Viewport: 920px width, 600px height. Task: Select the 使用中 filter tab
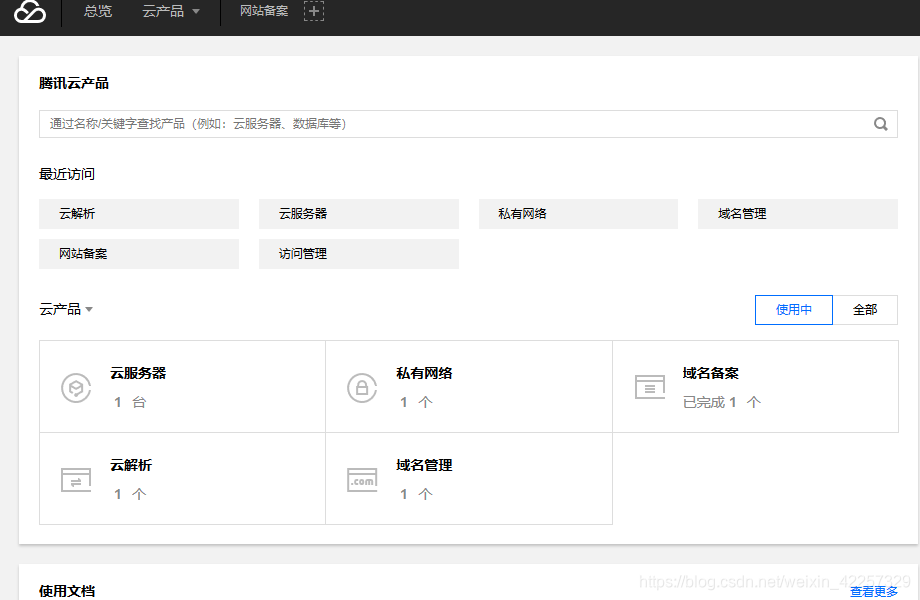coord(793,310)
